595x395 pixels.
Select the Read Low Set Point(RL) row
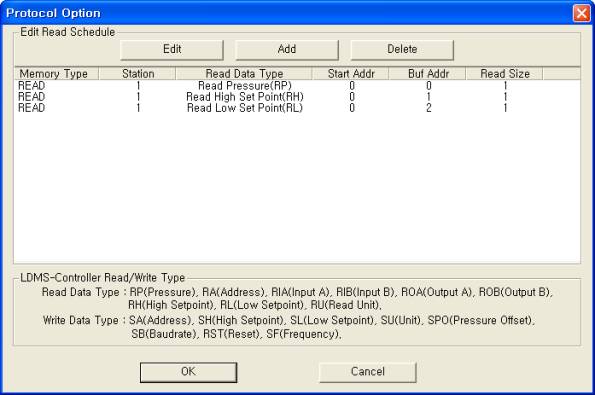[x=297, y=108]
